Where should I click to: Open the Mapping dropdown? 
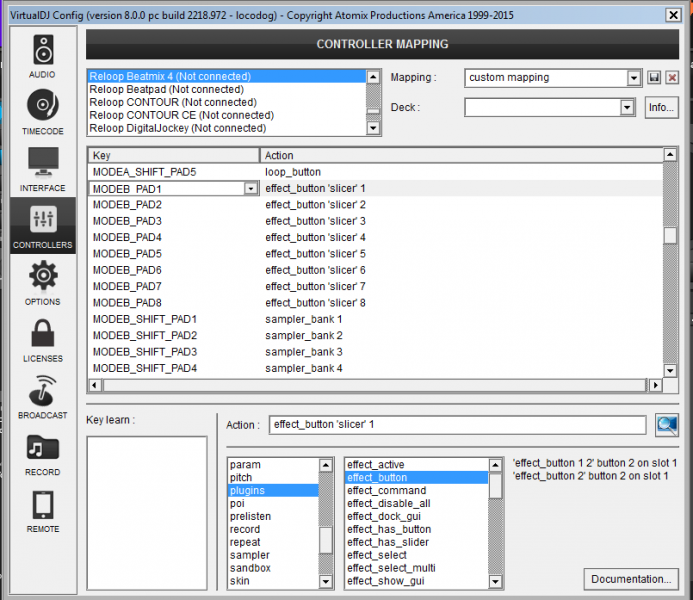click(x=633, y=78)
